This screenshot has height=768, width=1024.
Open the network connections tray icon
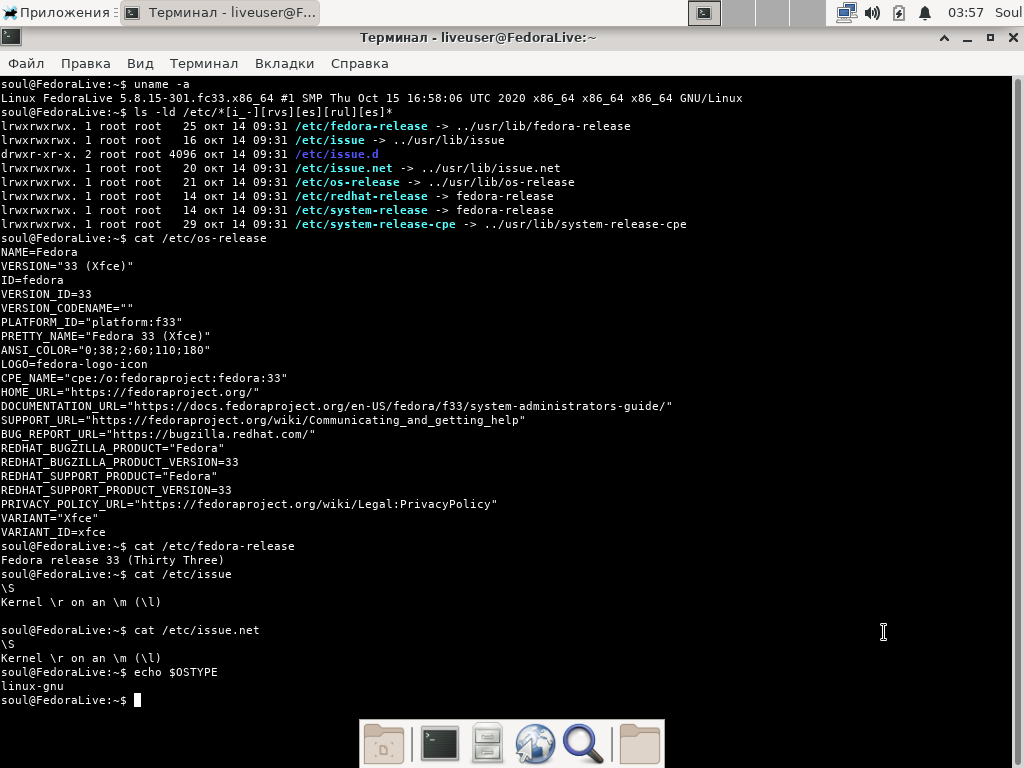tap(846, 12)
